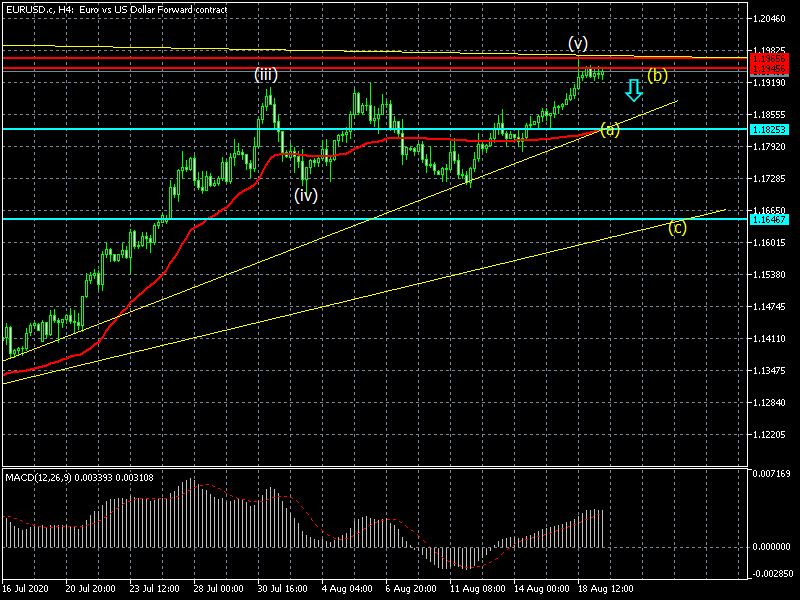800x600 pixels.
Task: Select the white (v) wave label
Action: click(x=578, y=43)
